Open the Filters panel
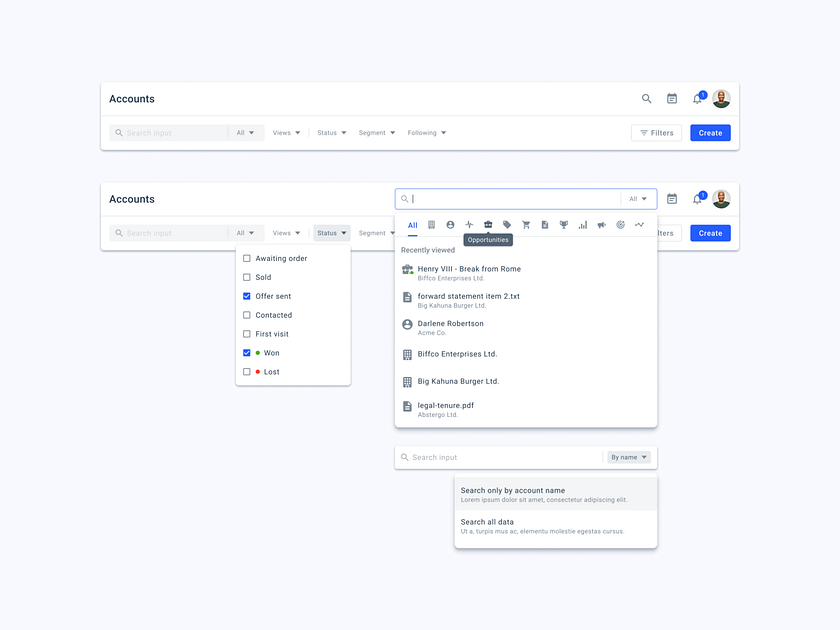The height and width of the screenshot is (630, 840). click(x=656, y=132)
